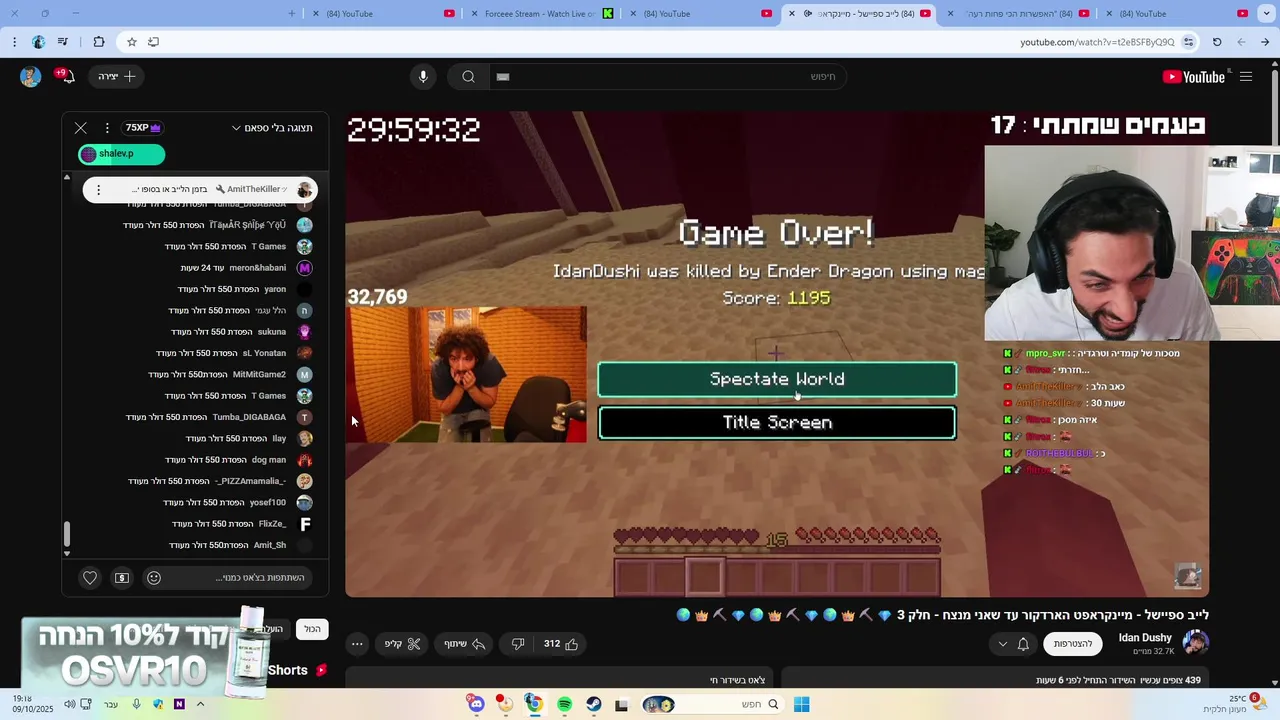Click the Share (שיתוף) button
The height and width of the screenshot is (720, 1280).
pyautogui.click(x=464, y=644)
